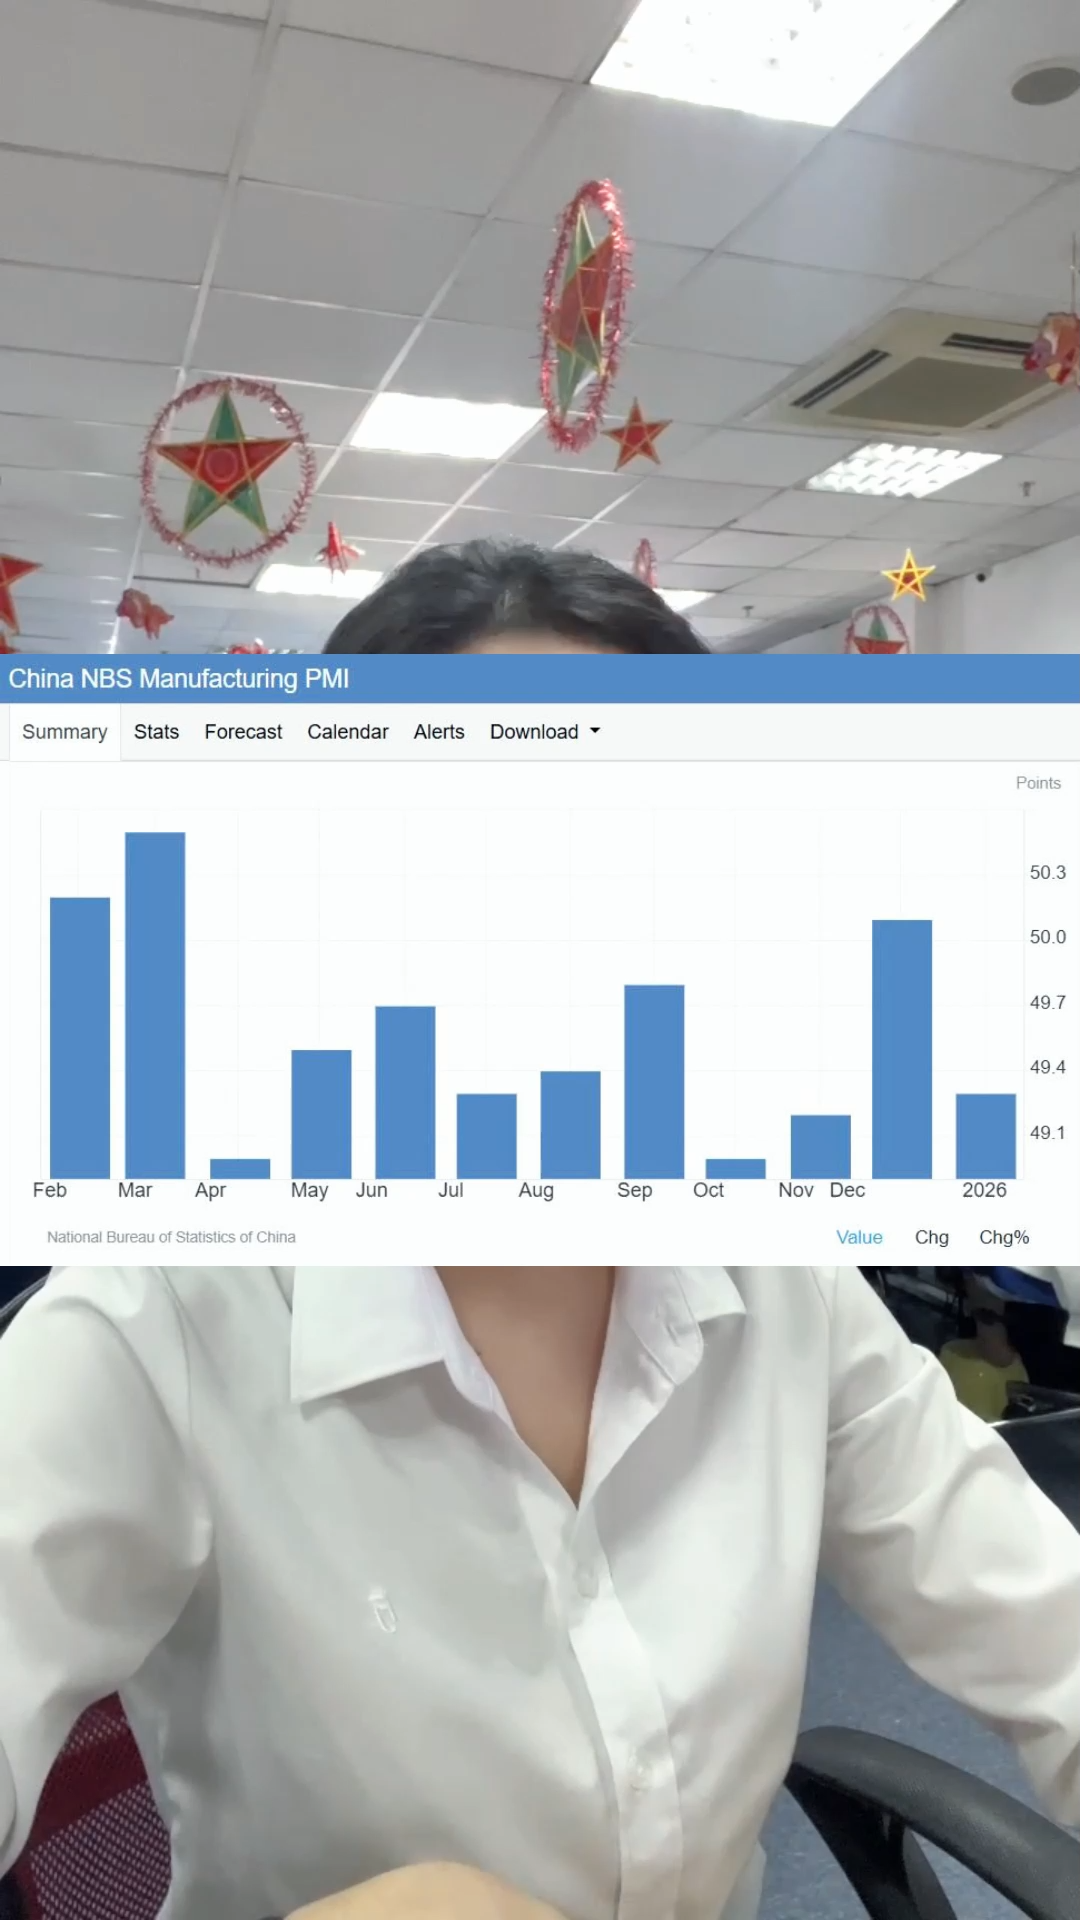
Task: Click the 49.7 axis label
Action: pos(1048,1002)
